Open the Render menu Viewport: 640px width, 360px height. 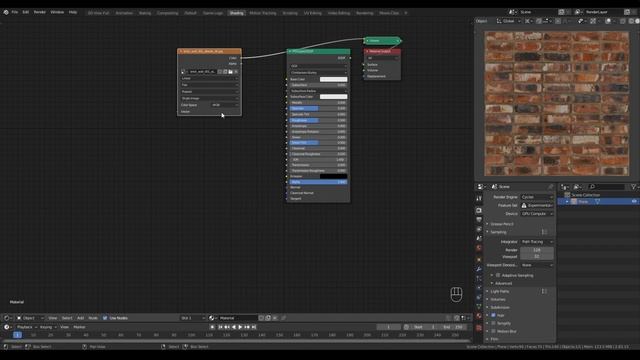(x=40, y=12)
